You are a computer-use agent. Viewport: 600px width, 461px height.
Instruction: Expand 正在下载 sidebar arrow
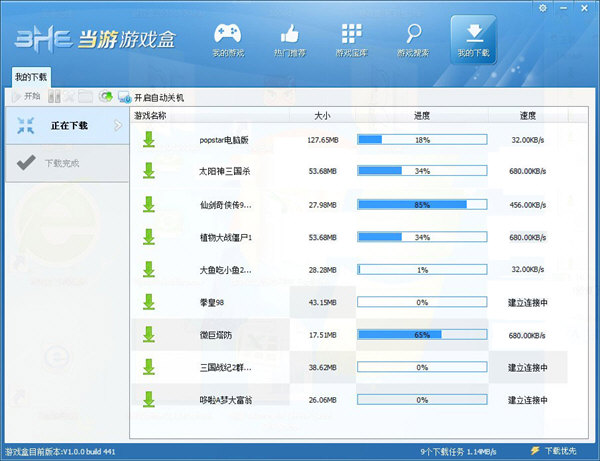(26, 125)
